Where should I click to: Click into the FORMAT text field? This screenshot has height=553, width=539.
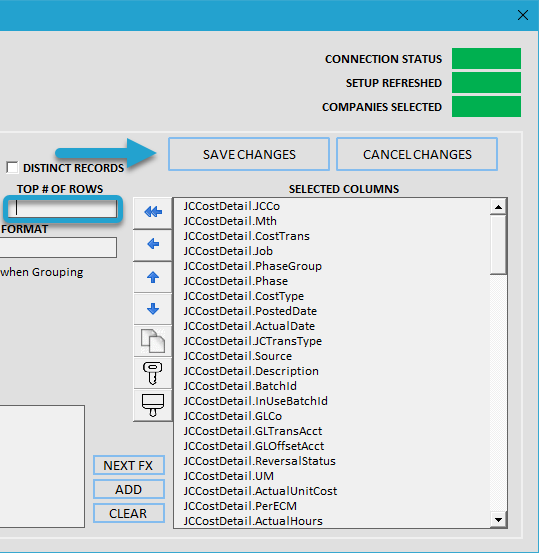[x=58, y=247]
